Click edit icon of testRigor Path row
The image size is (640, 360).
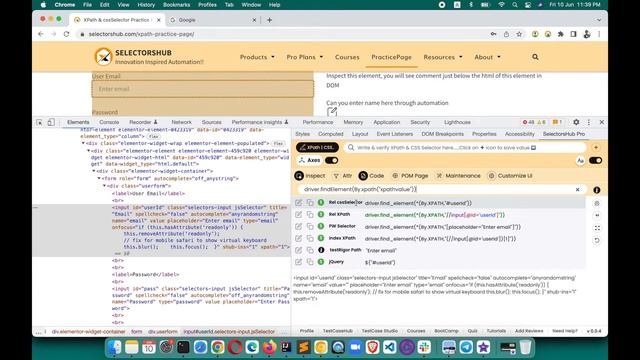(298, 250)
